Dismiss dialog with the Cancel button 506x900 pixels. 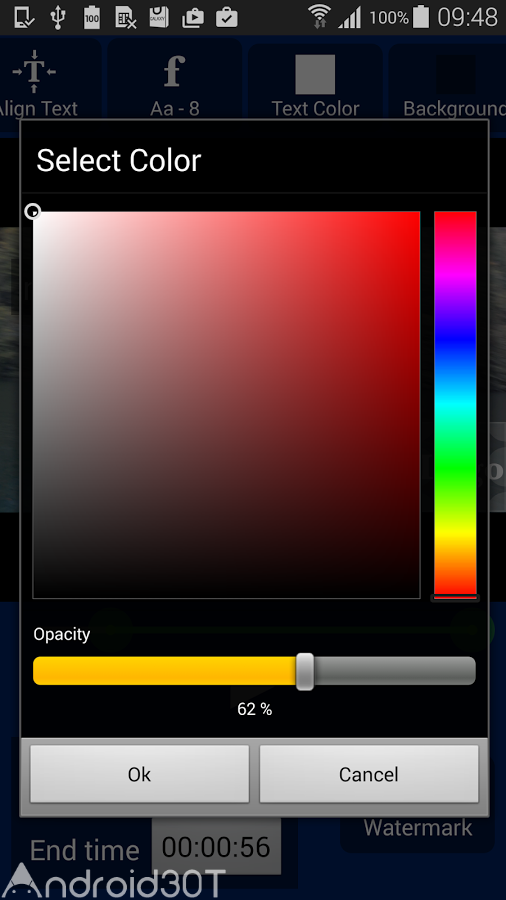coord(368,774)
